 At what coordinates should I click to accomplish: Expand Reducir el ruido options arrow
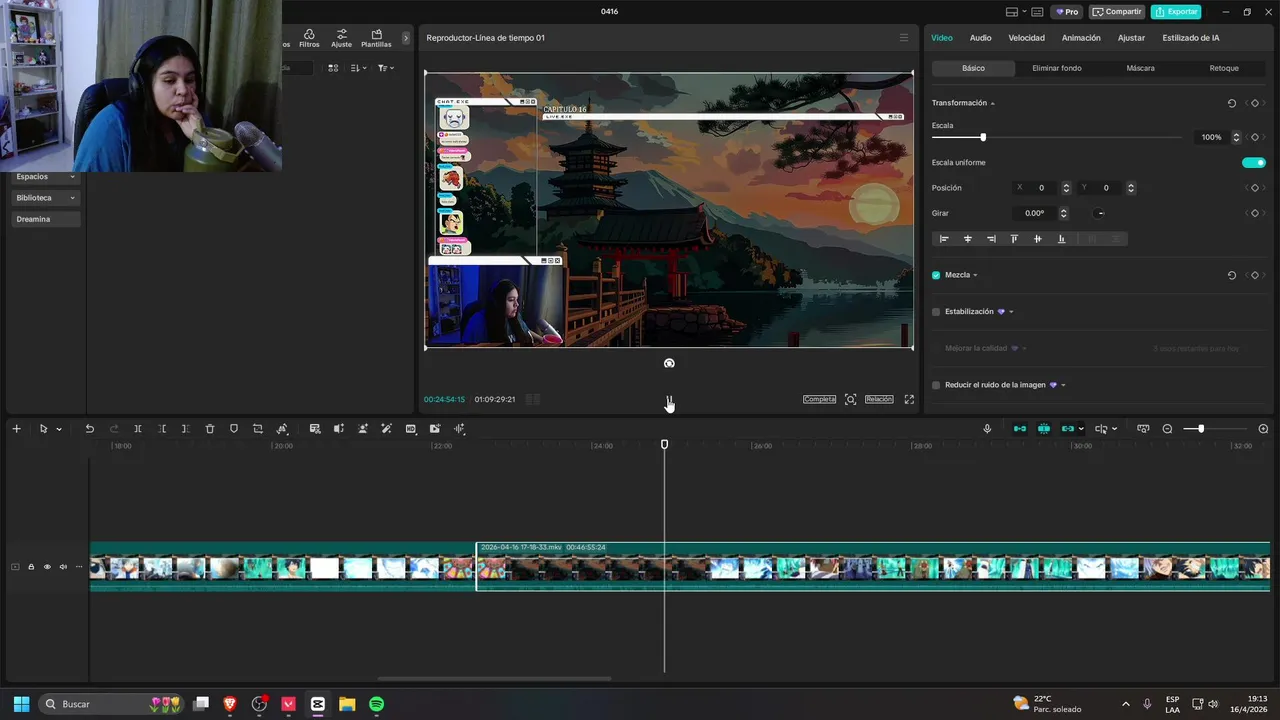[x=1063, y=385]
